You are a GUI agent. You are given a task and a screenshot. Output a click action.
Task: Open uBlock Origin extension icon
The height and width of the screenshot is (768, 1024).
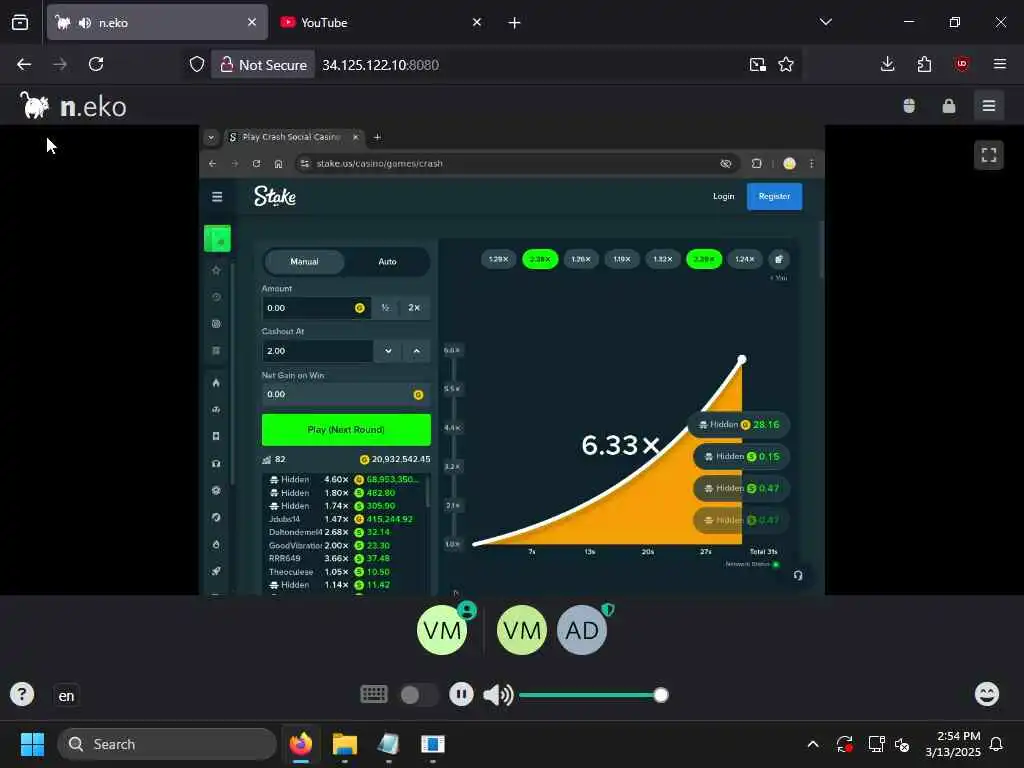tap(961, 64)
